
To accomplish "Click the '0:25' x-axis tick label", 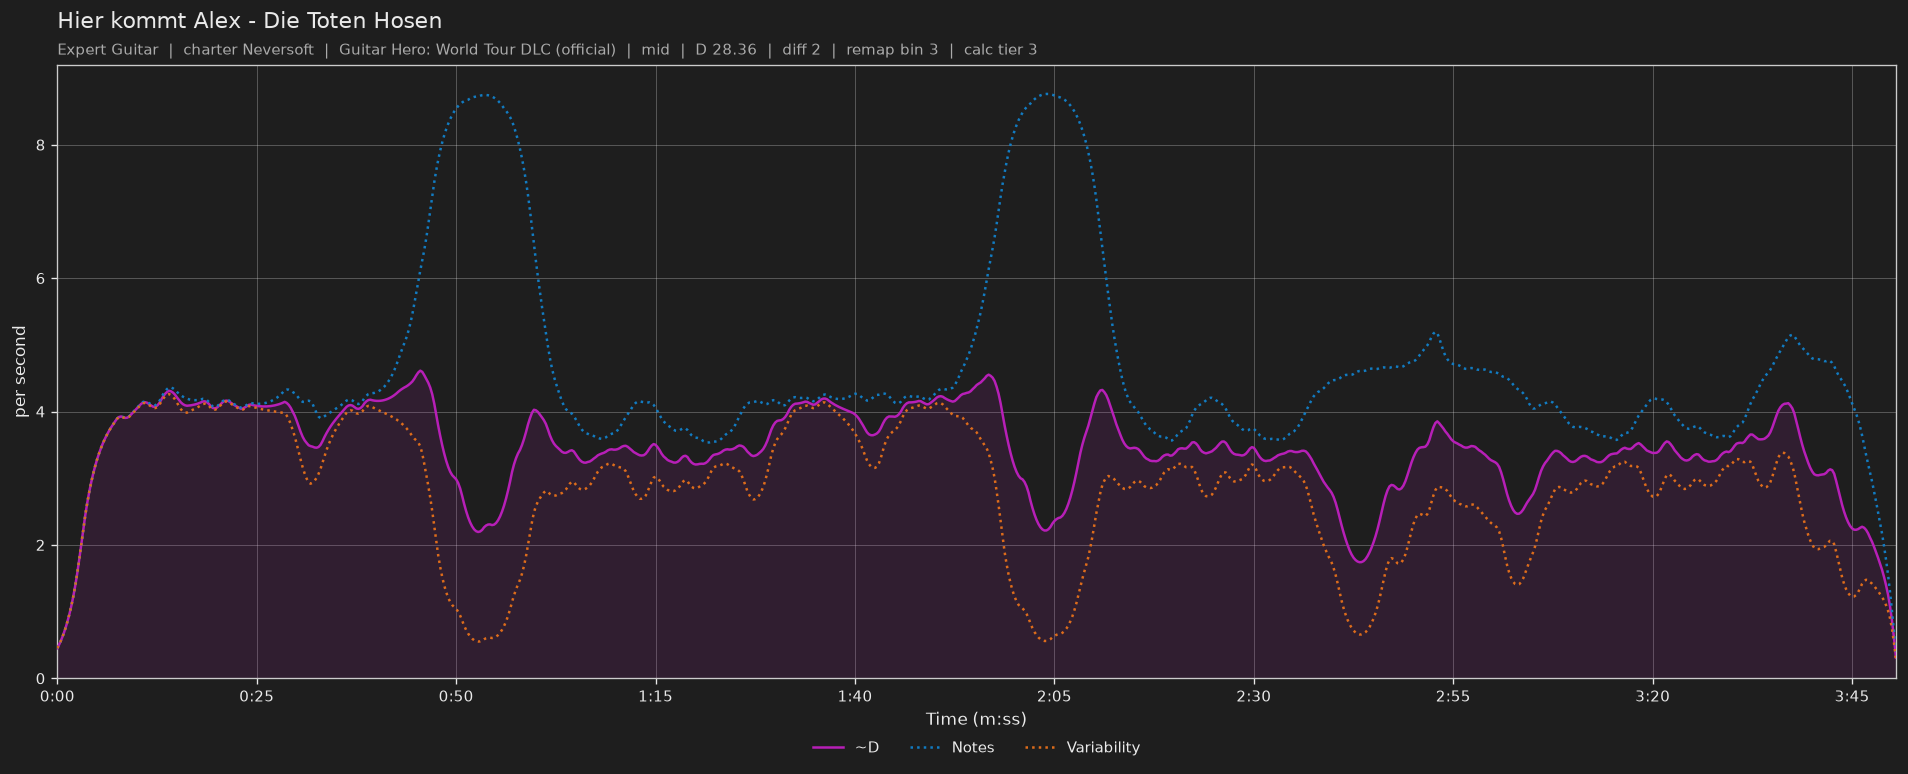I will click(x=257, y=696).
